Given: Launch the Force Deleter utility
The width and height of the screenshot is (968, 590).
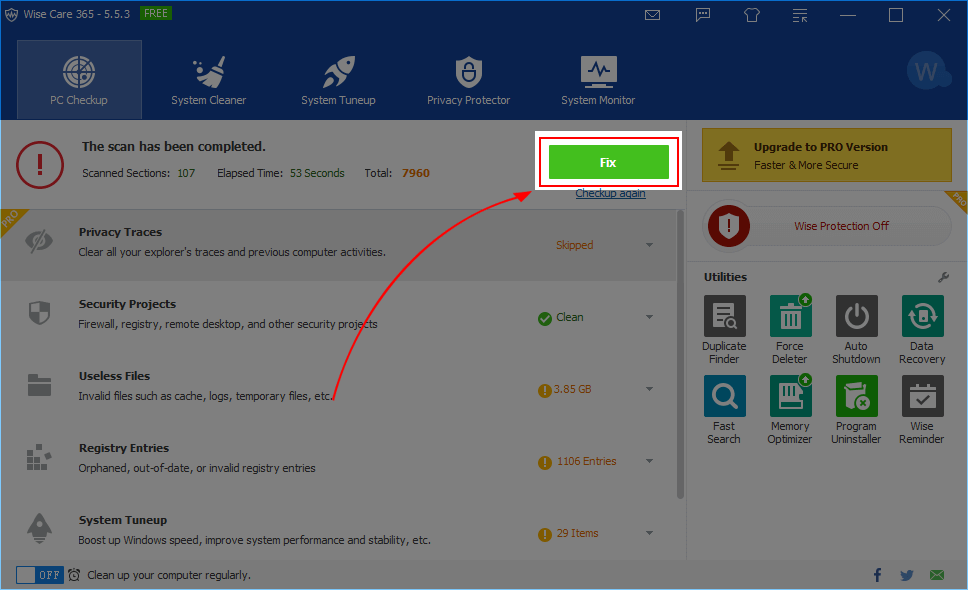Looking at the screenshot, I should point(790,317).
